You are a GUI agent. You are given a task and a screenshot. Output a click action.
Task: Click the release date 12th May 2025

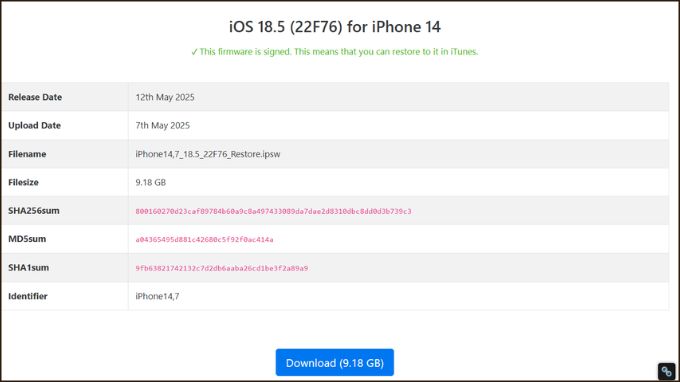coord(165,97)
